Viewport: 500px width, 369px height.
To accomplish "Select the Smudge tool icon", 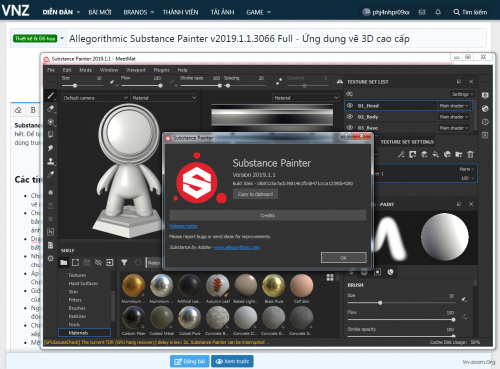I will click(x=51, y=148).
